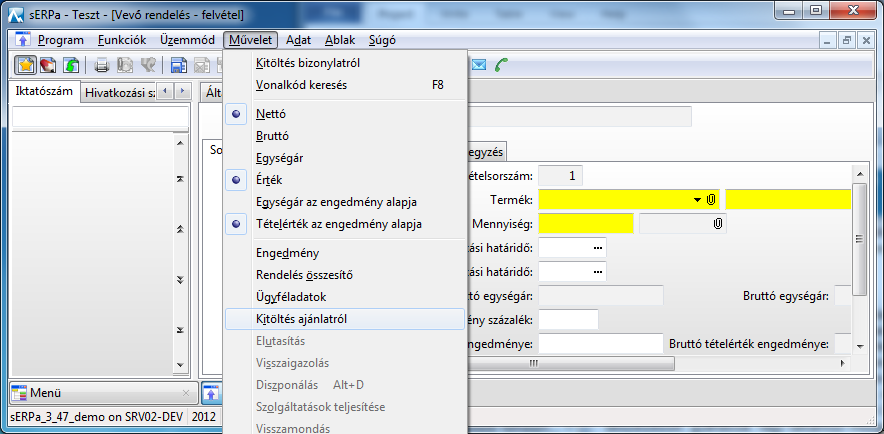Click the tab scroll left arrow
Screen dimensions: 884x434
click(x=164, y=91)
